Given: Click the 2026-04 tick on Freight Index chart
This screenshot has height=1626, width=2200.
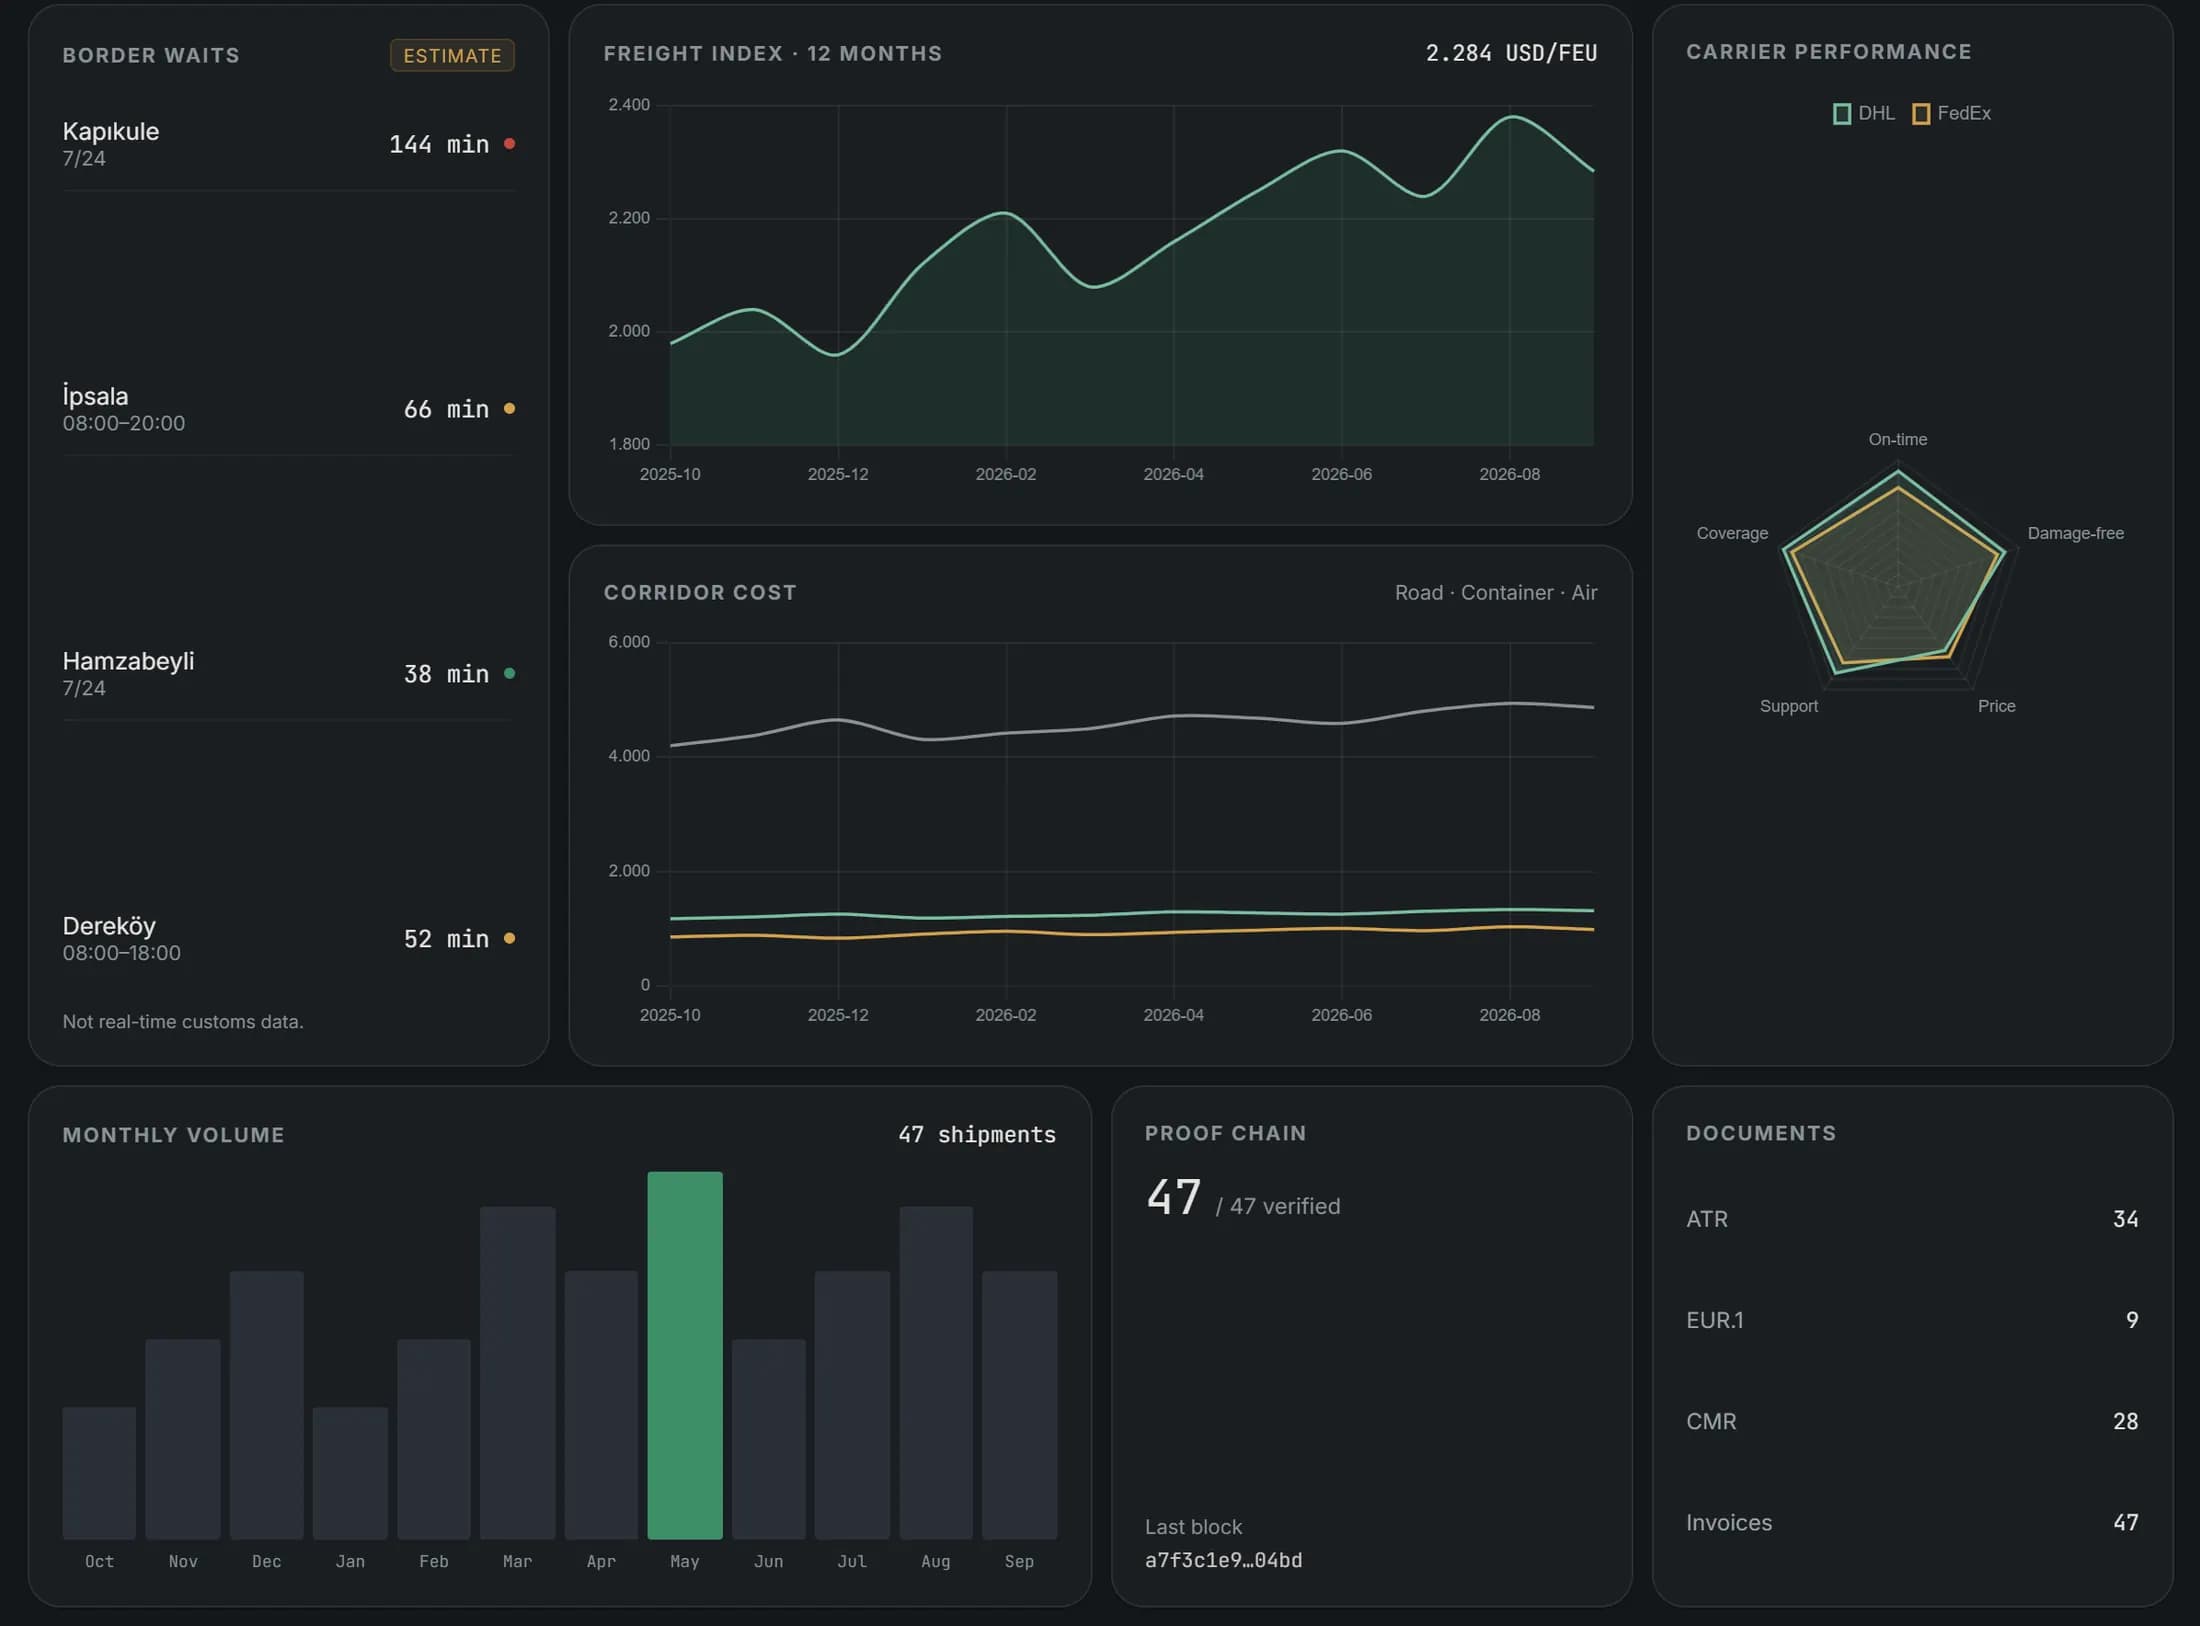Looking at the screenshot, I should click(1174, 475).
